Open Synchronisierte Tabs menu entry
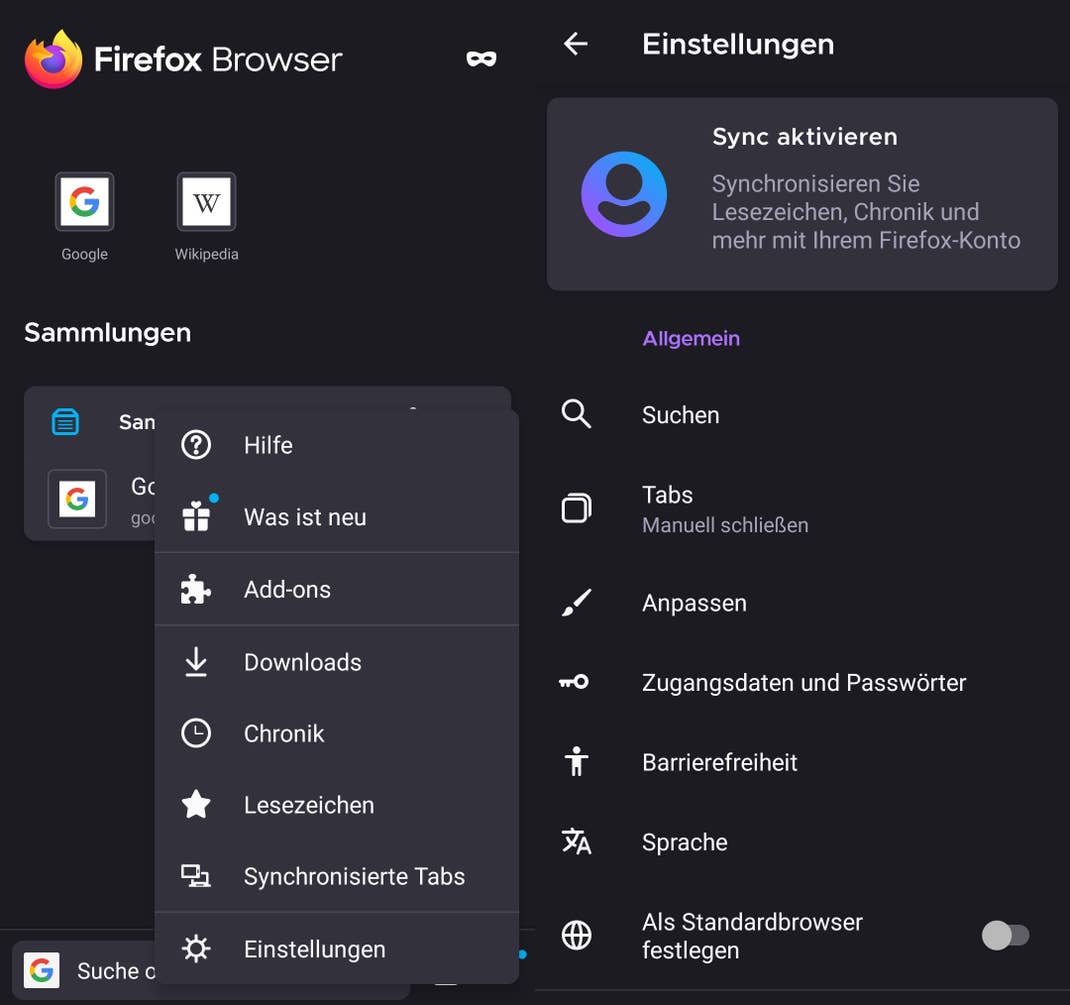The width and height of the screenshot is (1070, 1005). point(354,876)
